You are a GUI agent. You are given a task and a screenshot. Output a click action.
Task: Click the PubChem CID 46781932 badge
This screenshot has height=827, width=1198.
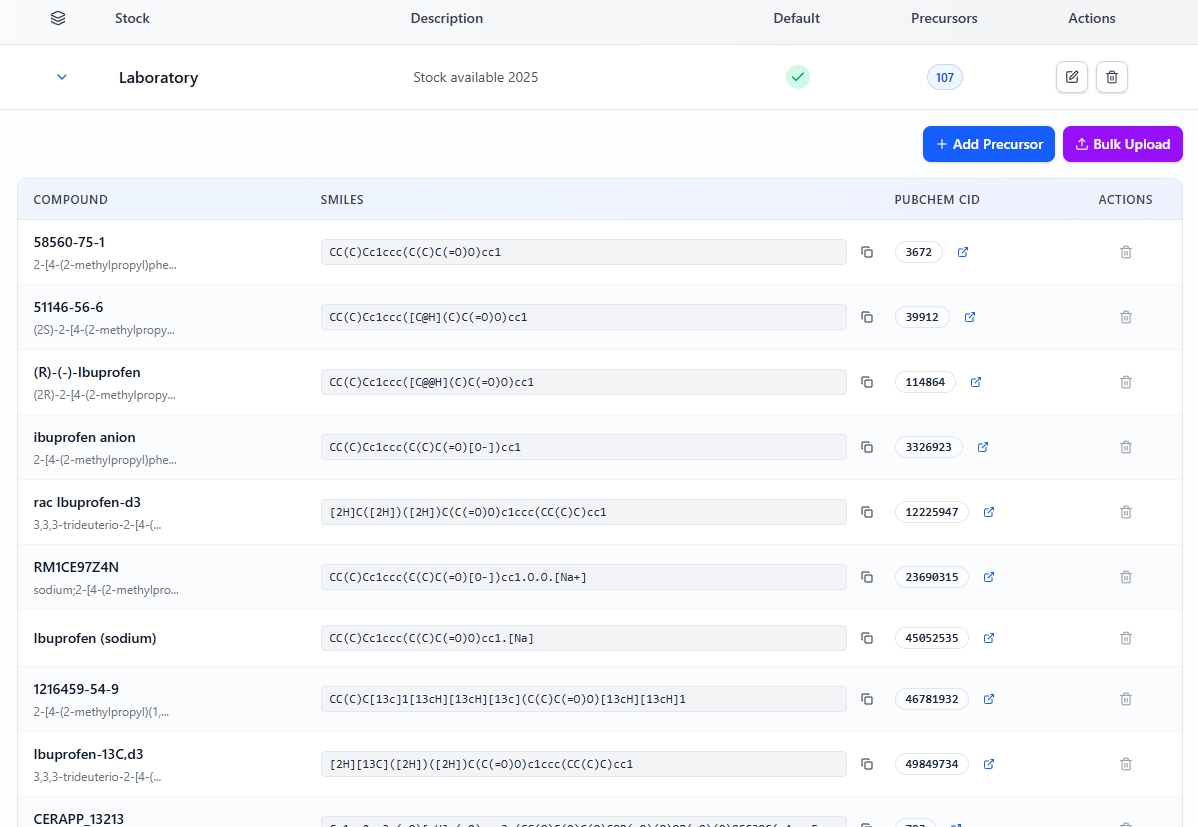coord(931,699)
